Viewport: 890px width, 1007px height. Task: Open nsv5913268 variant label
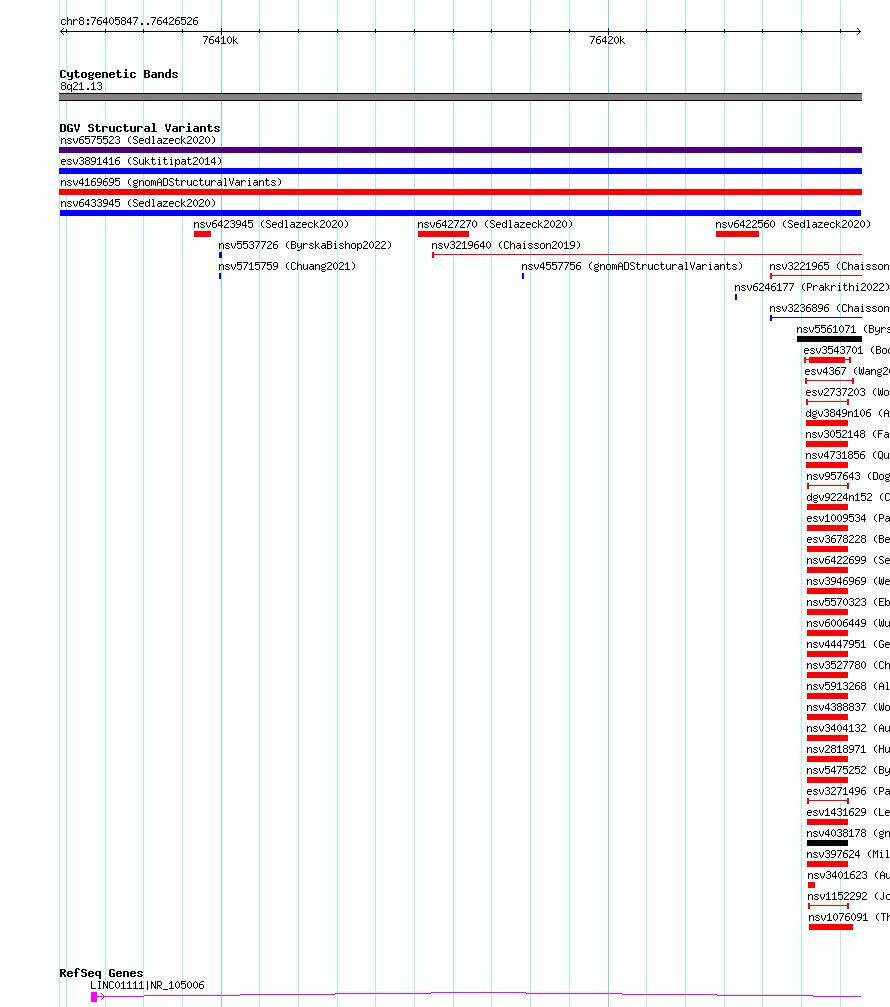[x=848, y=687]
